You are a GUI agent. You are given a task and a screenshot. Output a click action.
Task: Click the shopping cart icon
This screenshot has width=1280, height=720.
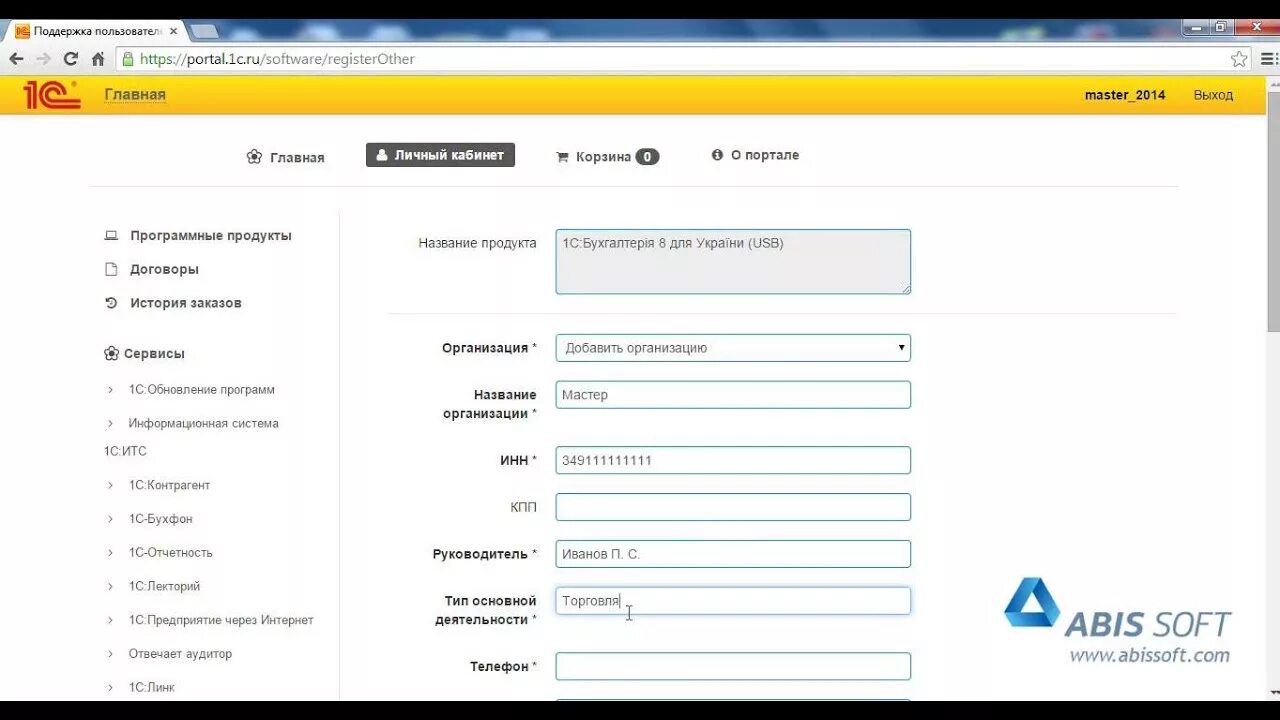(x=562, y=156)
